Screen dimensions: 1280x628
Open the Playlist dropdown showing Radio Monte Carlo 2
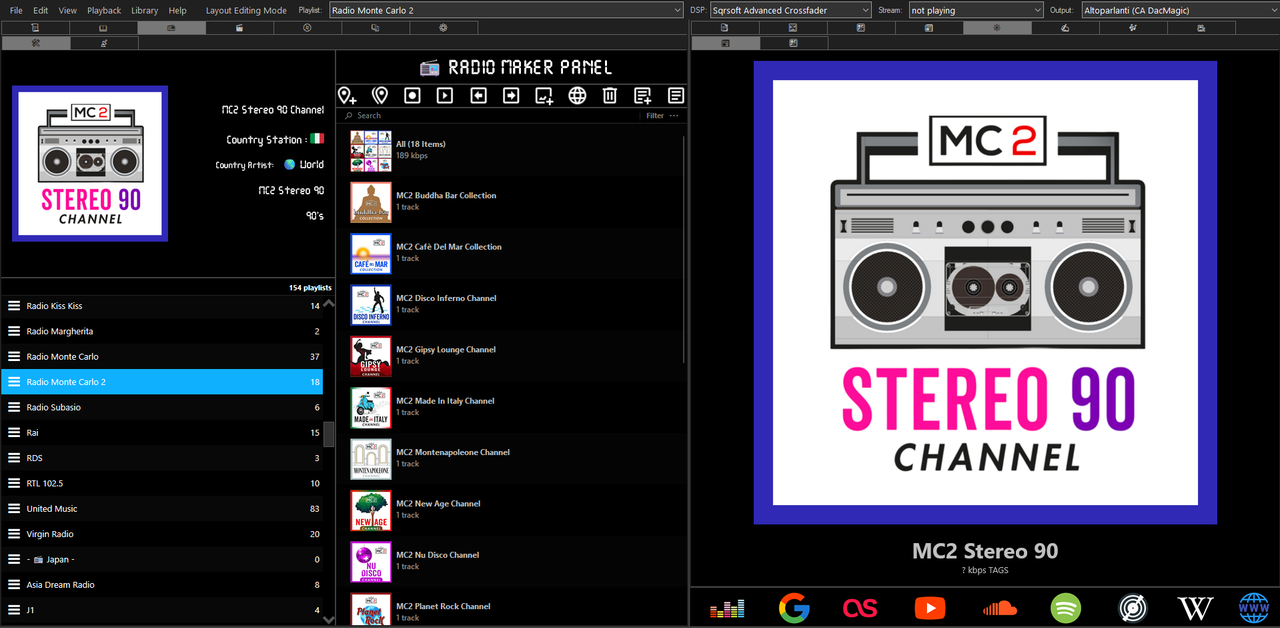tap(505, 10)
